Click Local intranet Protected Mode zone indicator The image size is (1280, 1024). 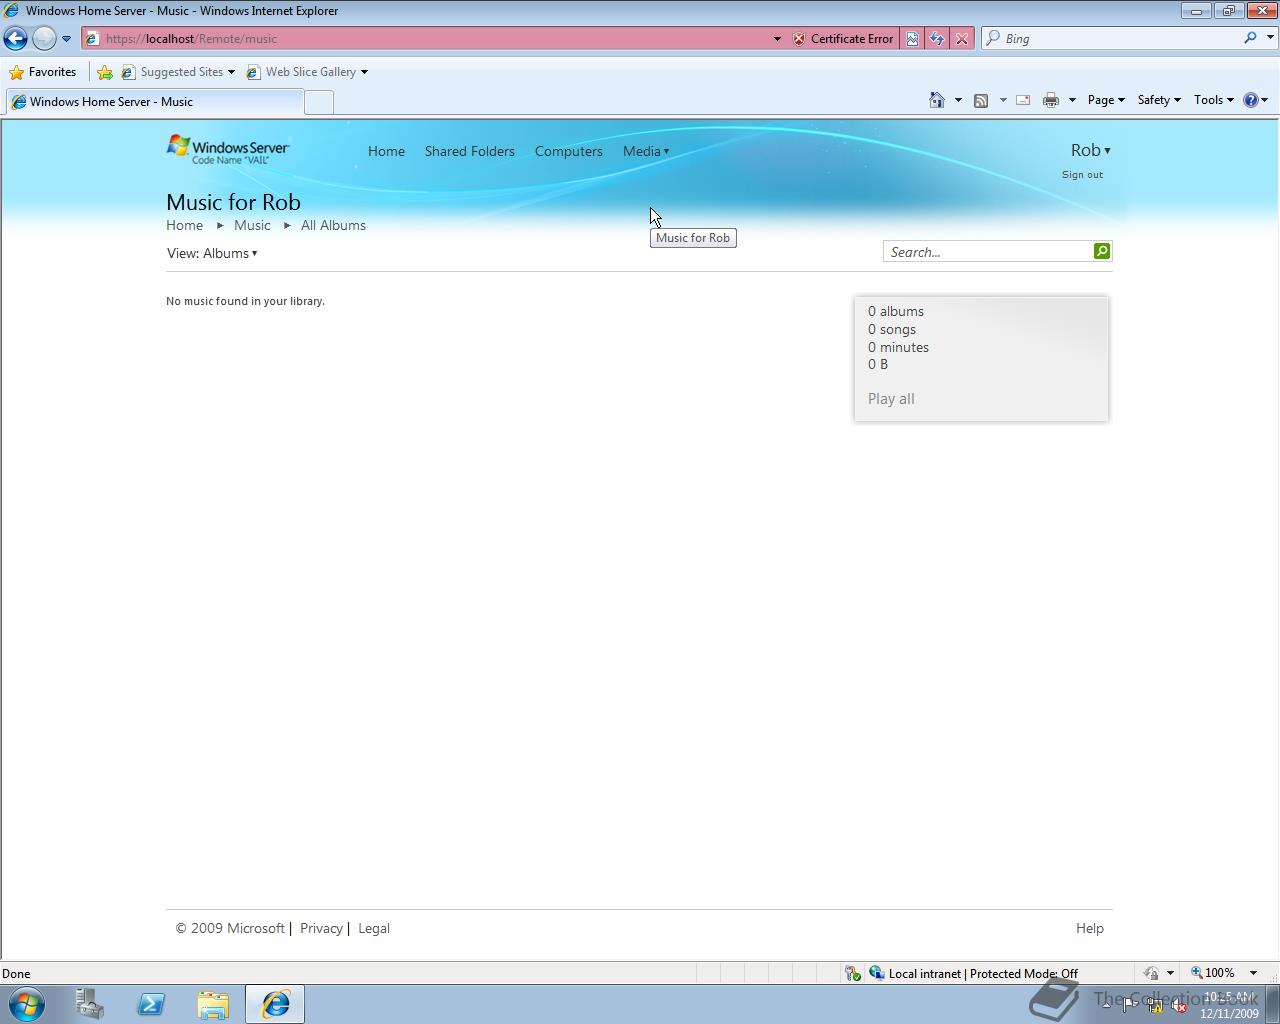coord(973,973)
